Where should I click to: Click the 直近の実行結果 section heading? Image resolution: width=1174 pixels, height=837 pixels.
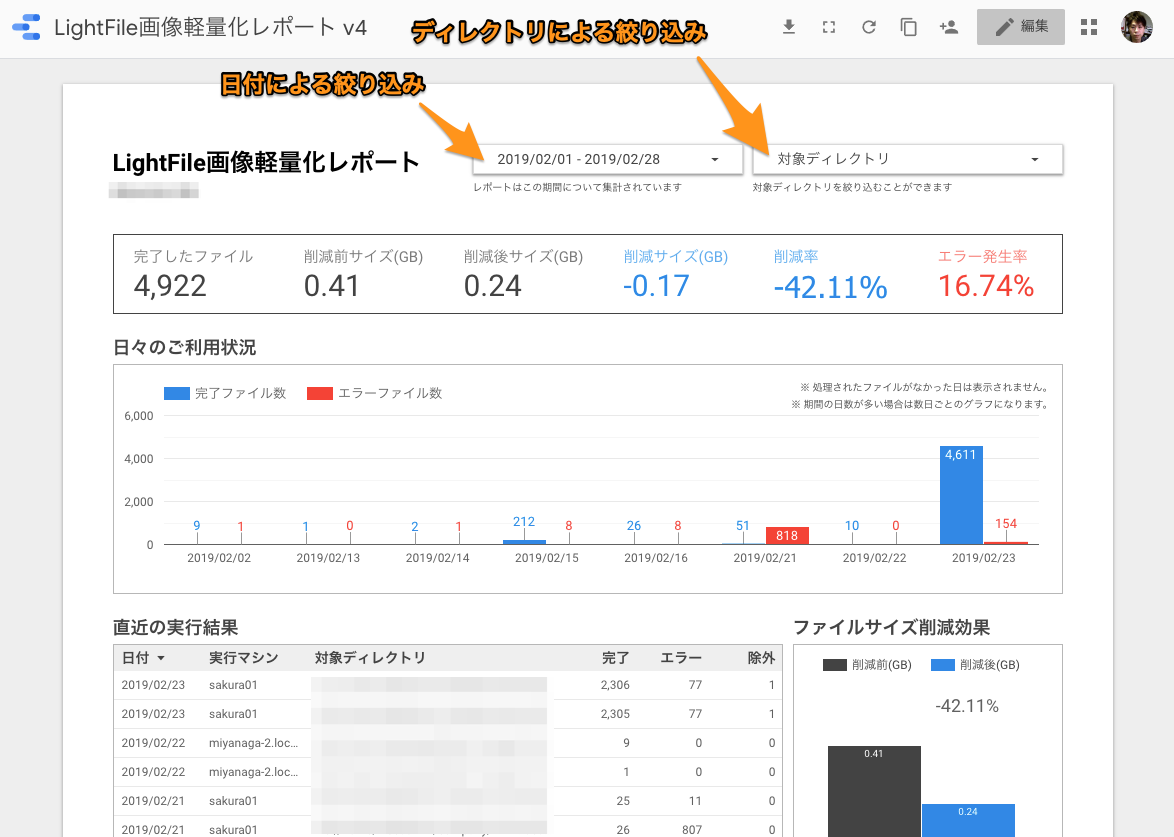[x=175, y=627]
